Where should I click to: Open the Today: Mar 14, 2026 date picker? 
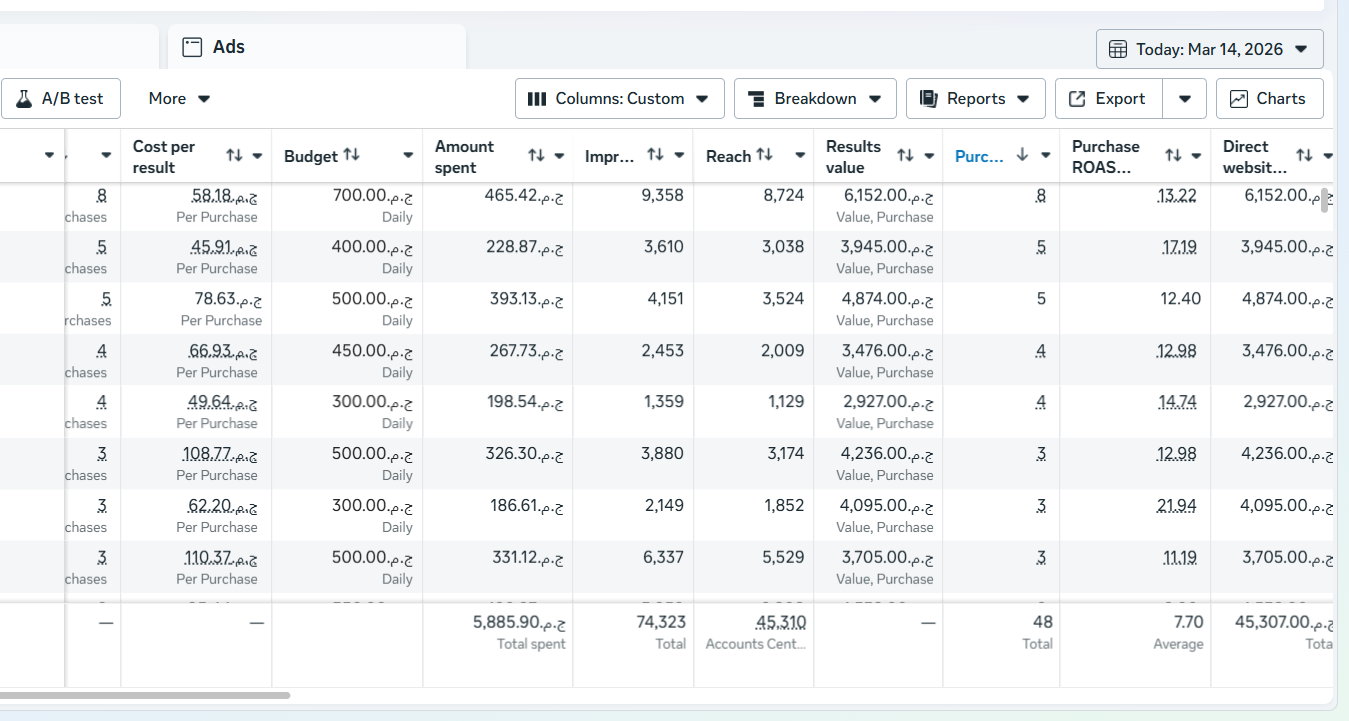pyautogui.click(x=1209, y=49)
